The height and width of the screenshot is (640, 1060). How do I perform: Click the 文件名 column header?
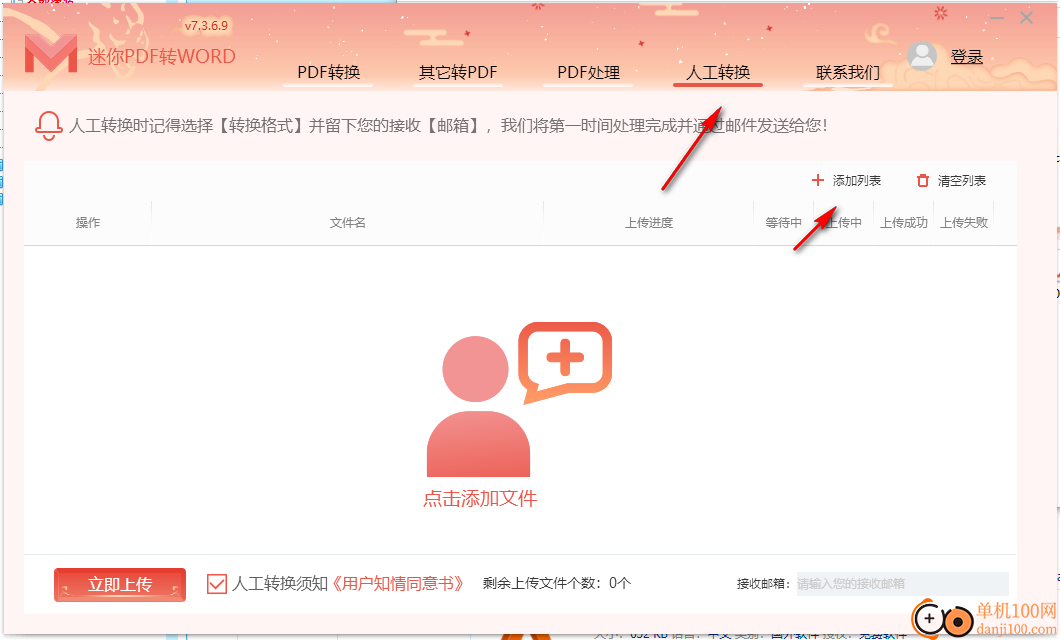point(347,222)
